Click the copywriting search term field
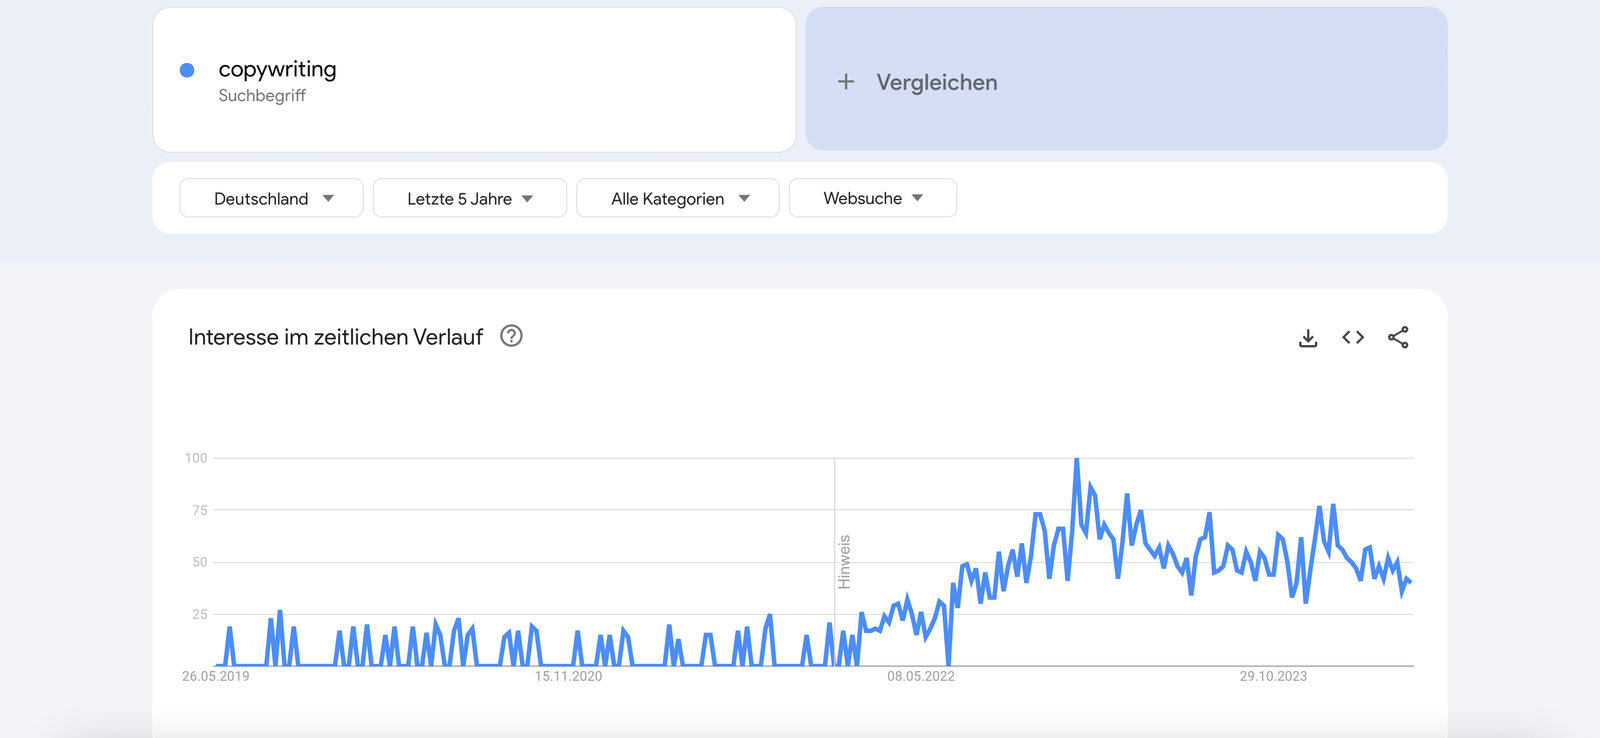Screen dimensions: 1600x738 (474, 80)
